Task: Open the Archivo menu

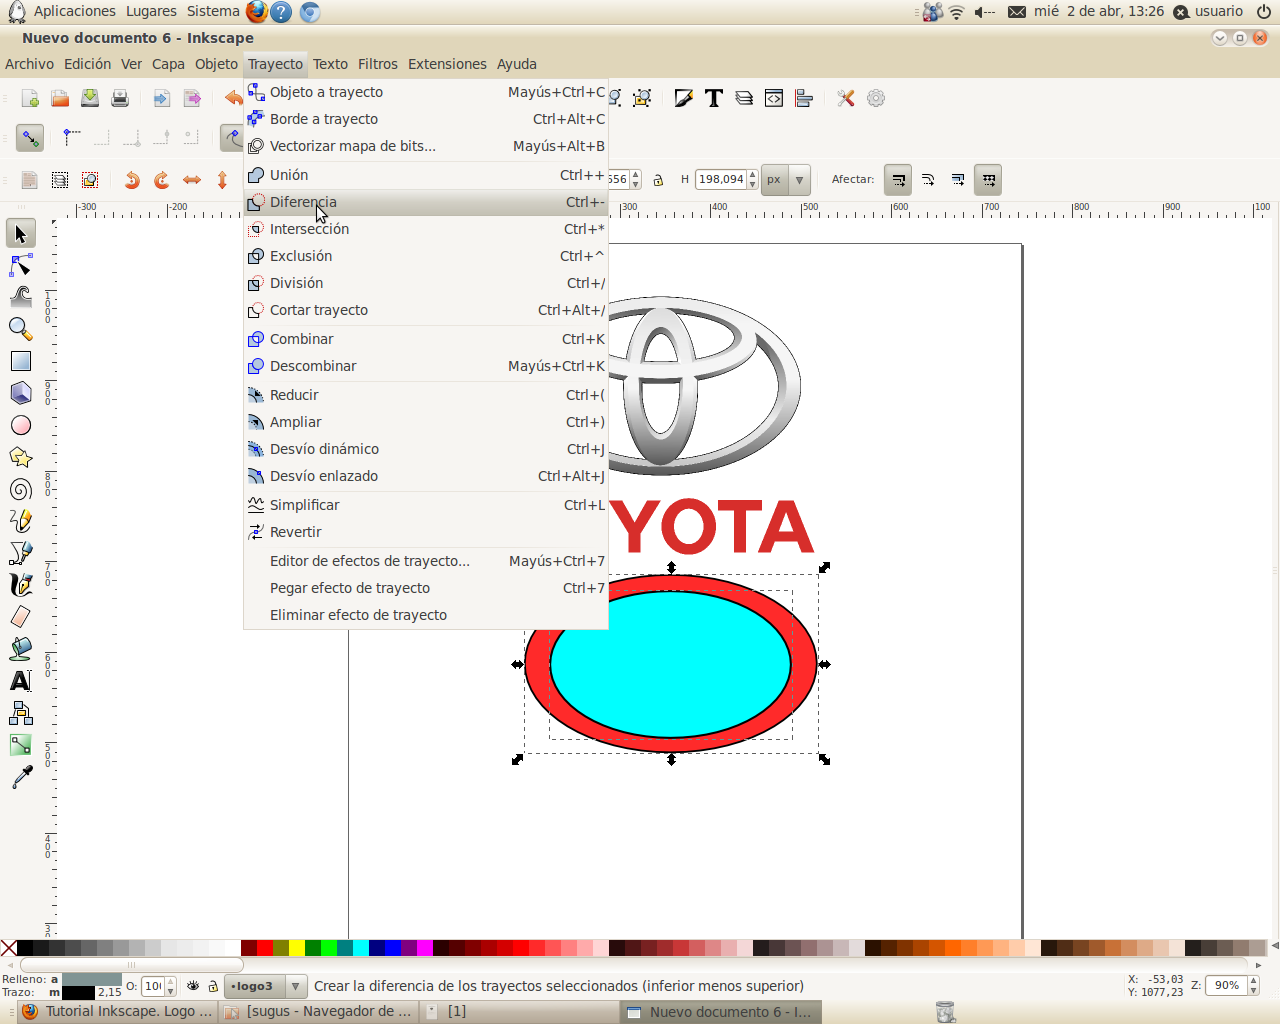Action: [30, 64]
